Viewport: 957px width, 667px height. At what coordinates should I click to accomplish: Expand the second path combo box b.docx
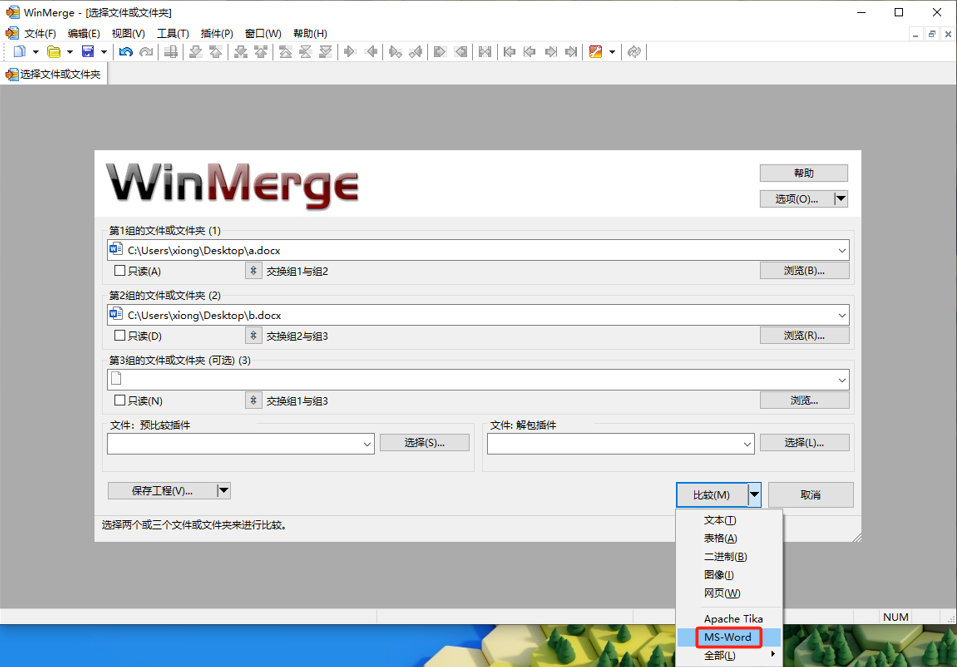[x=842, y=315]
